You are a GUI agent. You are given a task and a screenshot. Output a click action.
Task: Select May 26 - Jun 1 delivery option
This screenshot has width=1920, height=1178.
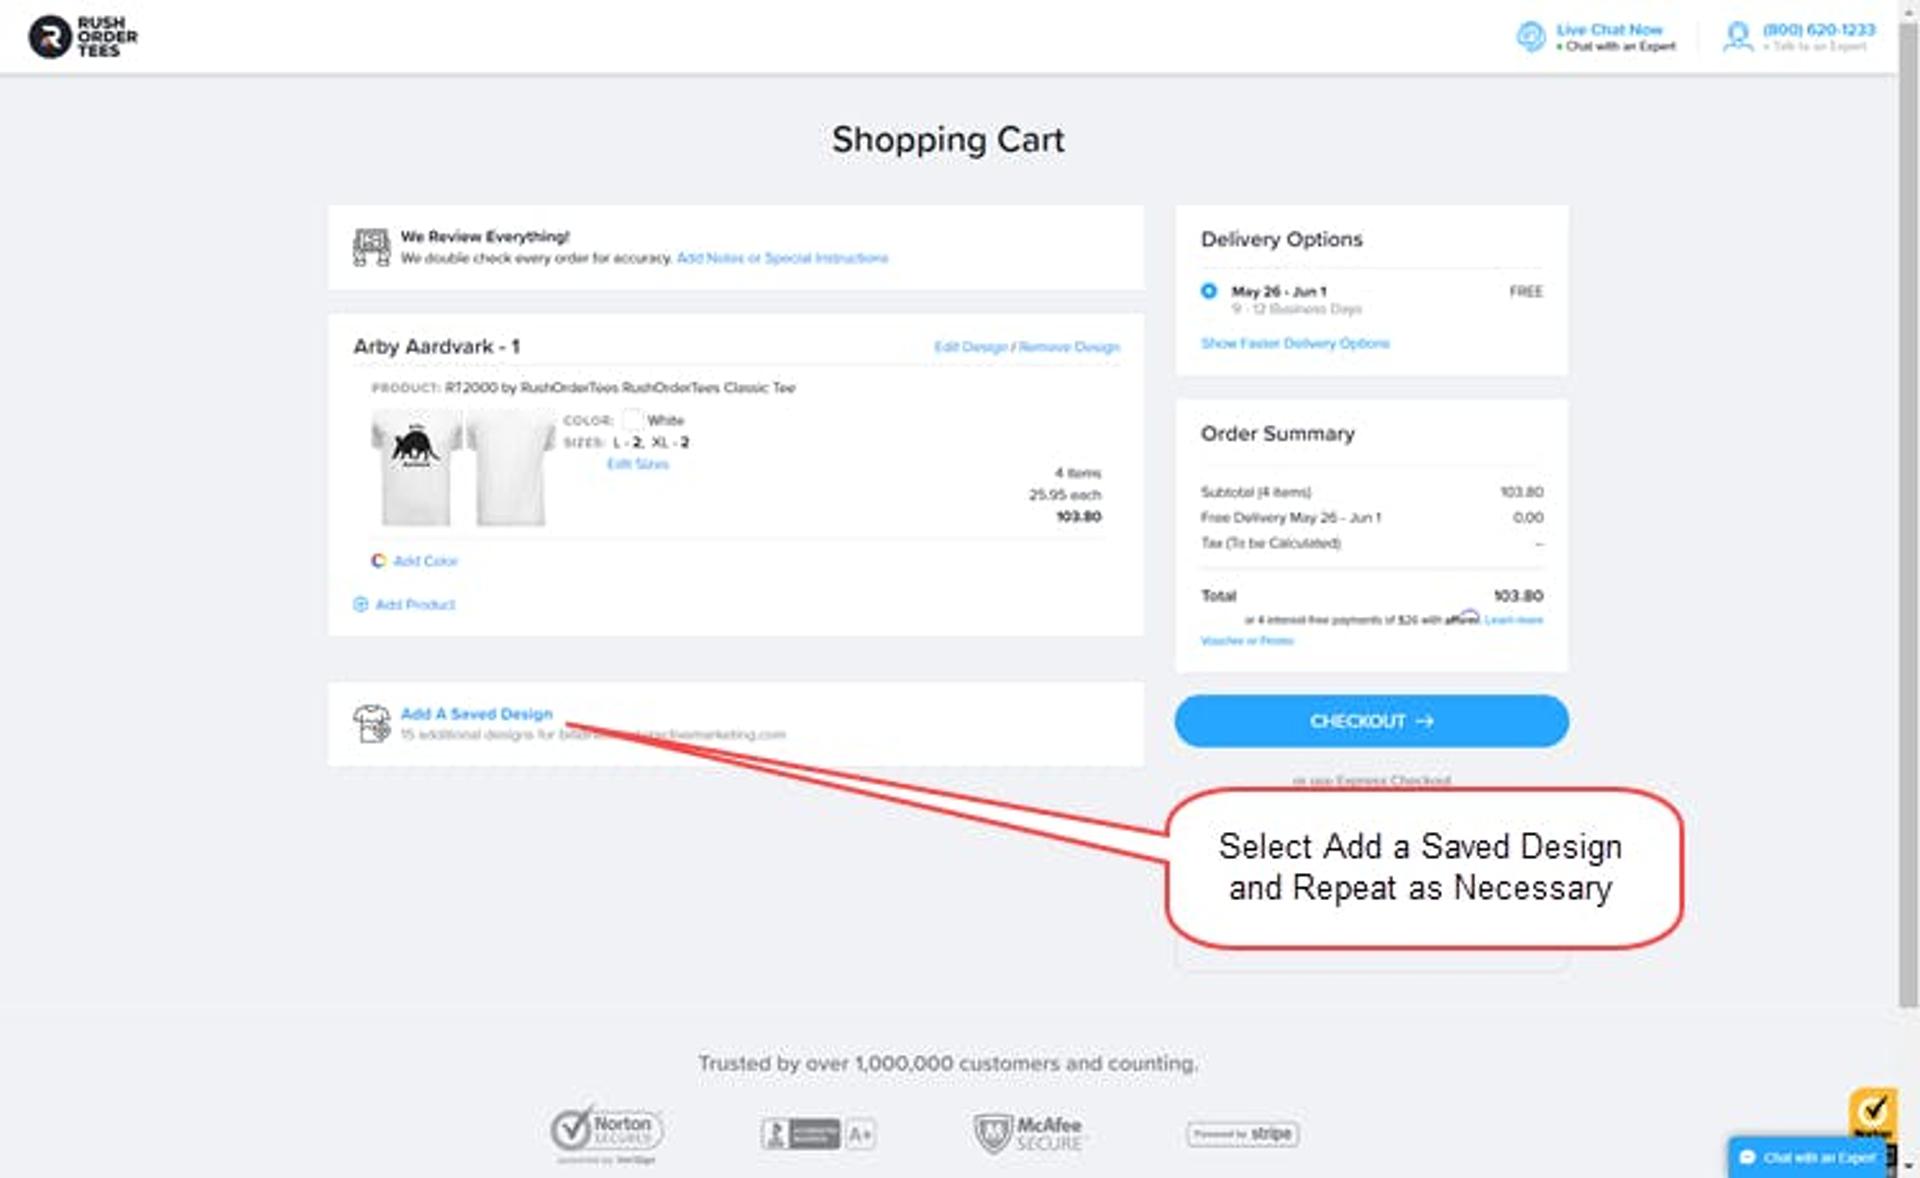pyautogui.click(x=1209, y=291)
